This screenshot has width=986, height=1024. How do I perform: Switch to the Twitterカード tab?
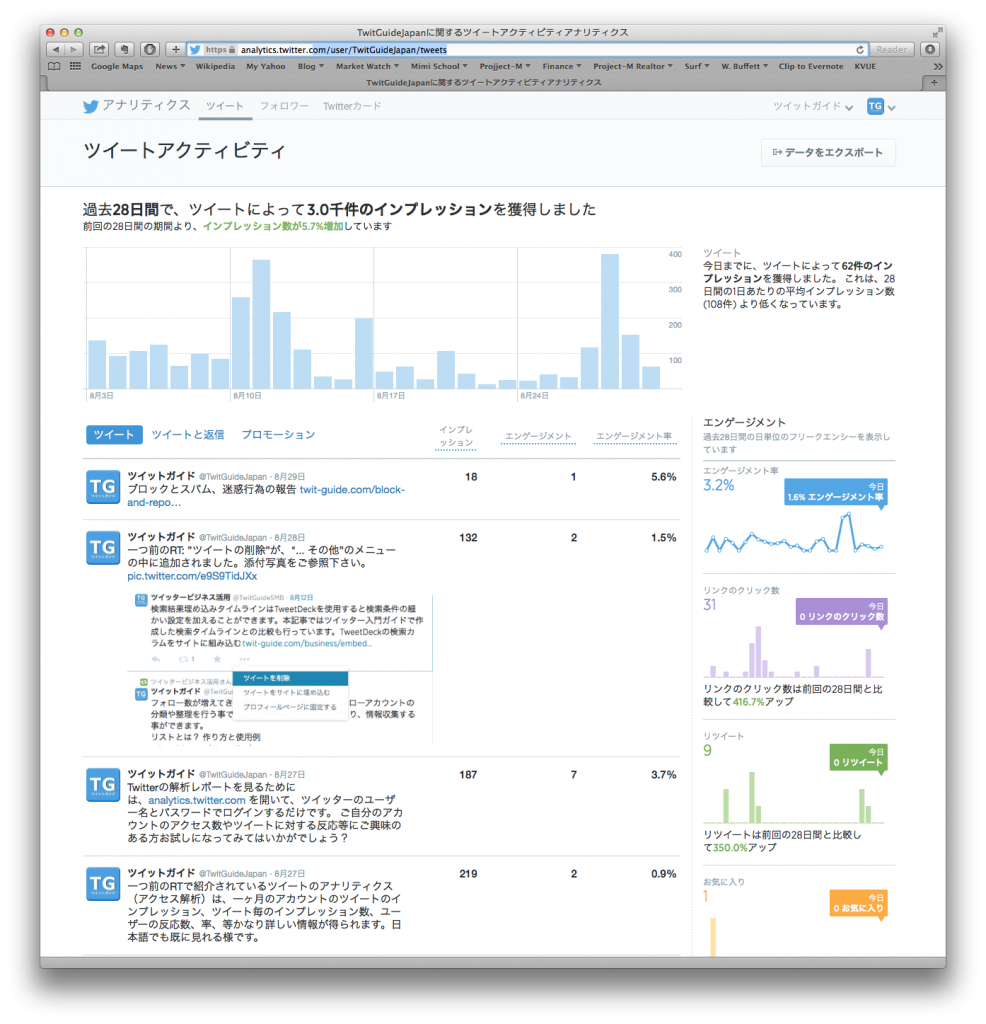(352, 106)
